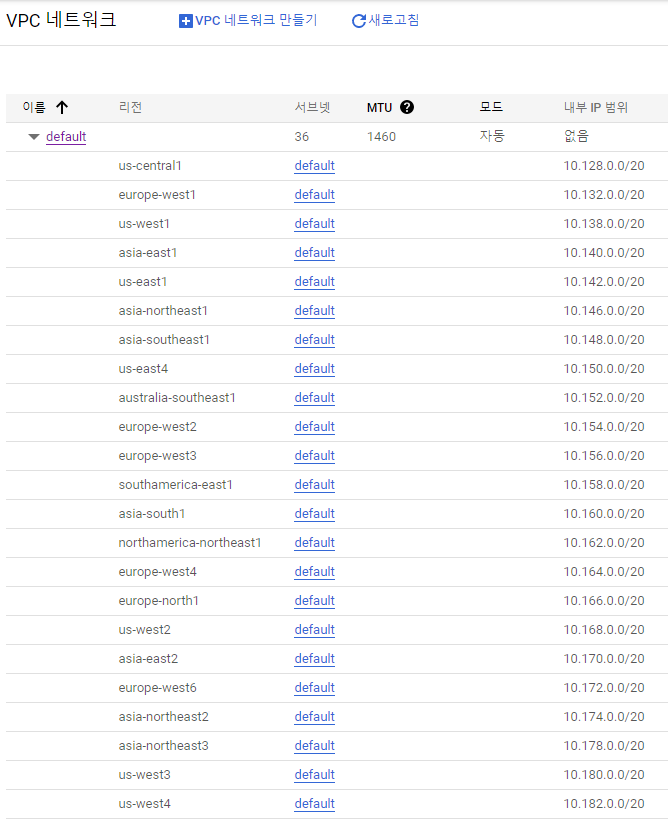This screenshot has width=668, height=826.
Task: Click the IP range 10.174.0.0/20
Action: coord(604,716)
